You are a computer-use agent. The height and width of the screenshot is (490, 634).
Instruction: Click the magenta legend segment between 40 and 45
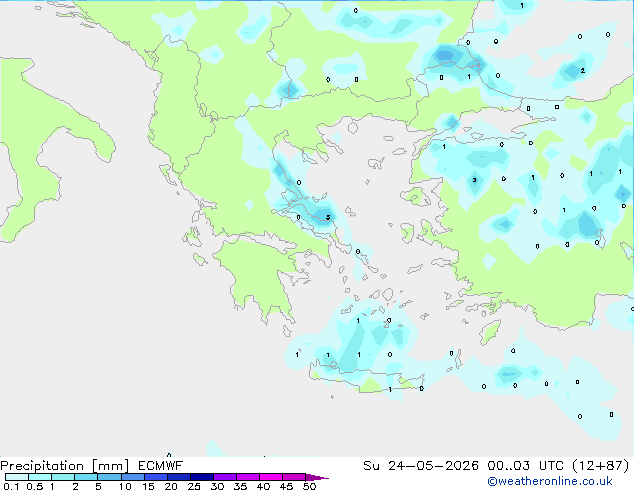[271, 477]
